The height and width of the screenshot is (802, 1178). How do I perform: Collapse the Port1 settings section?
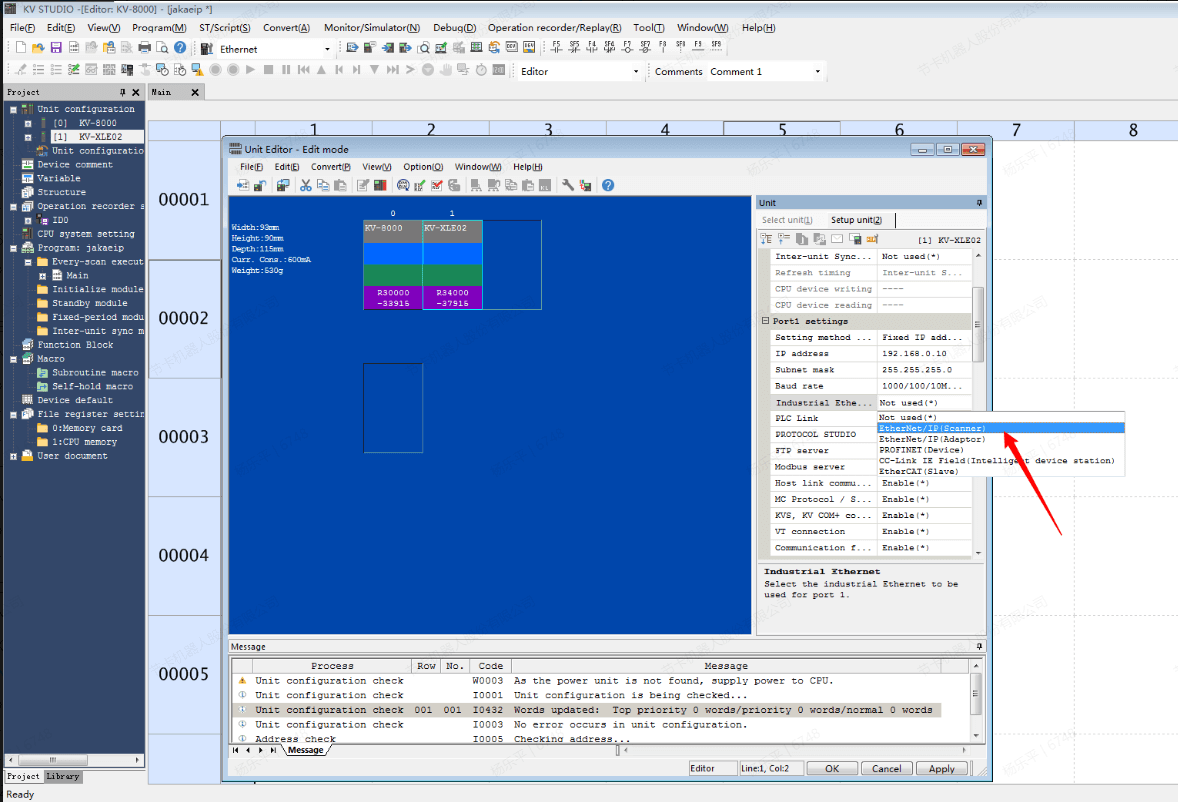click(x=766, y=322)
